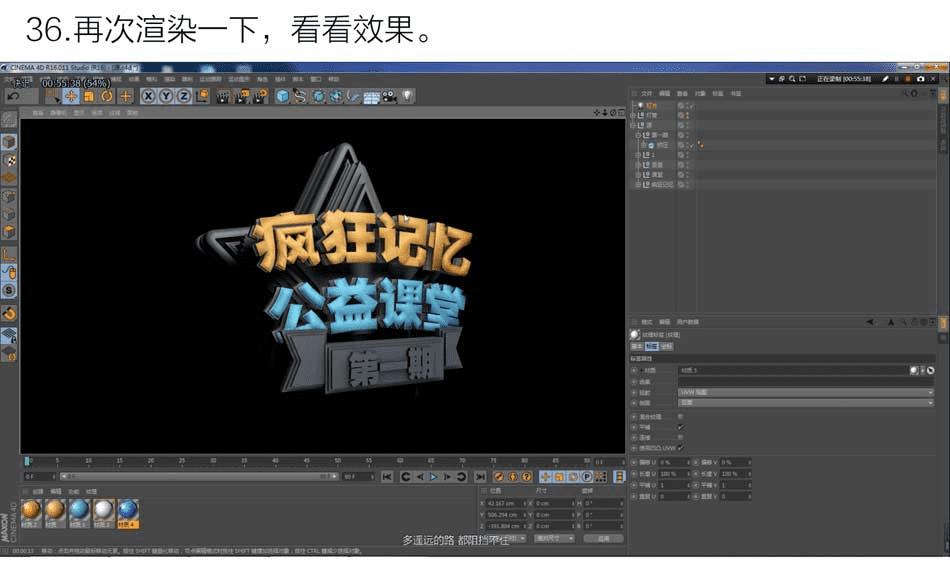This screenshot has width=950, height=584.
Task: Click the timeline scrub bar slider
Action: point(199,477)
